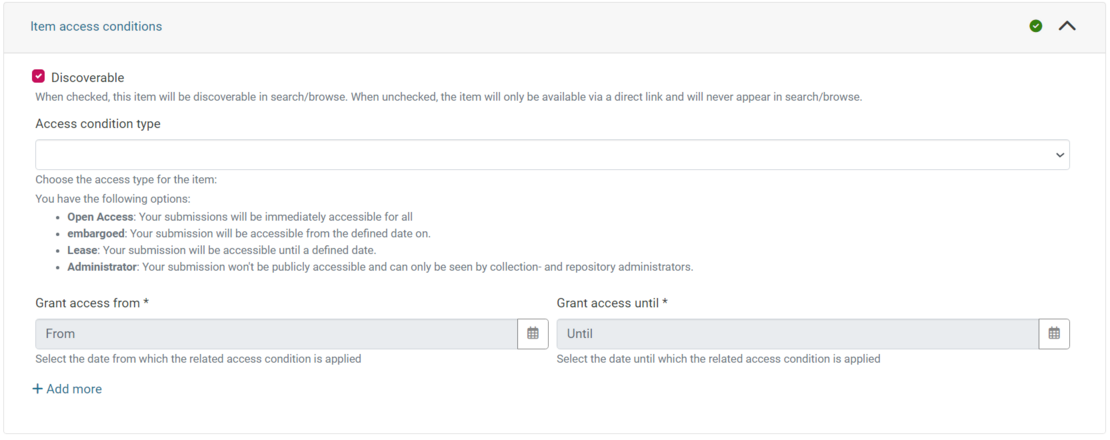The image size is (1110, 440).
Task: Click the Grant access until label
Action: (611, 302)
